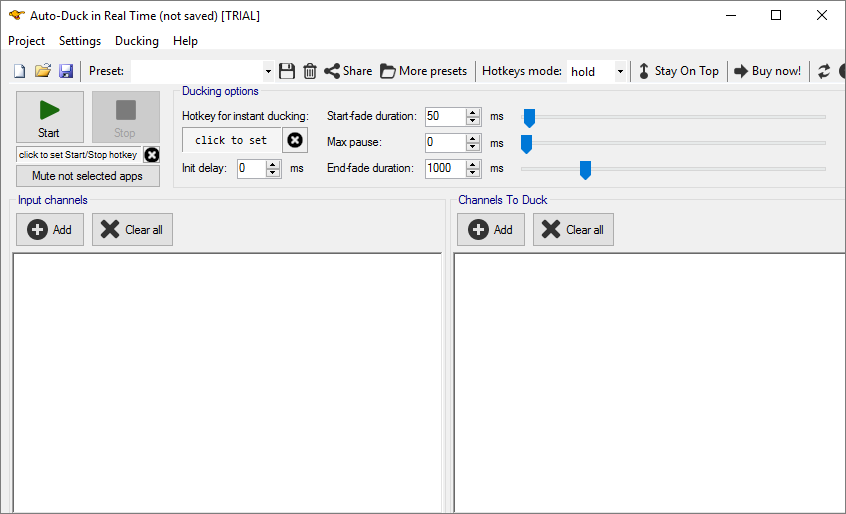Click the Start-fade duration value field
Viewport: 846px width, 514px height.
tap(445, 116)
